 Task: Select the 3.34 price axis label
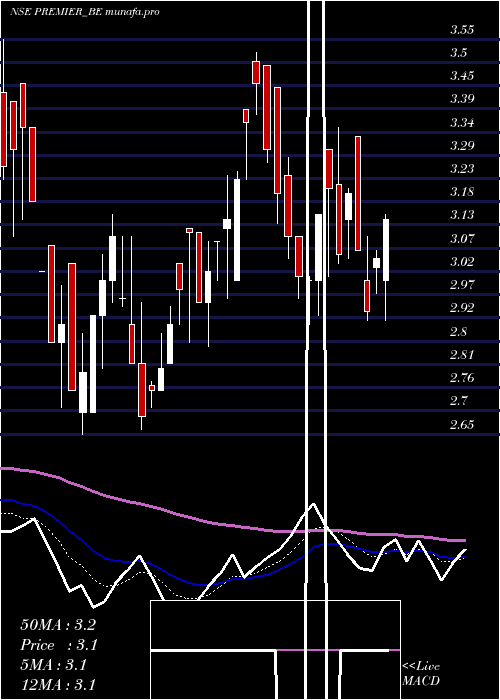point(462,122)
